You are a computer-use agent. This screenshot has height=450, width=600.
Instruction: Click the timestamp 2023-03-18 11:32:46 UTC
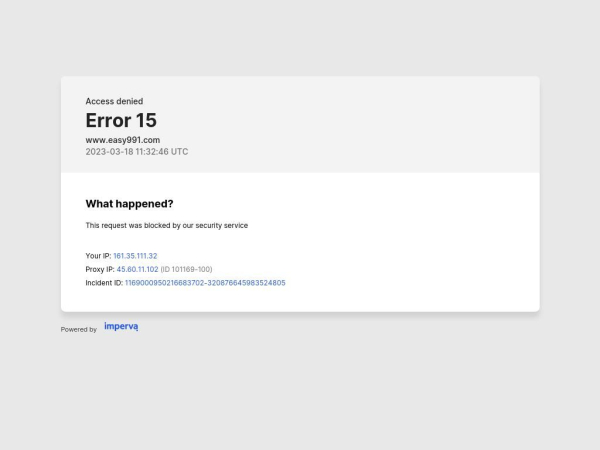pyautogui.click(x=137, y=152)
